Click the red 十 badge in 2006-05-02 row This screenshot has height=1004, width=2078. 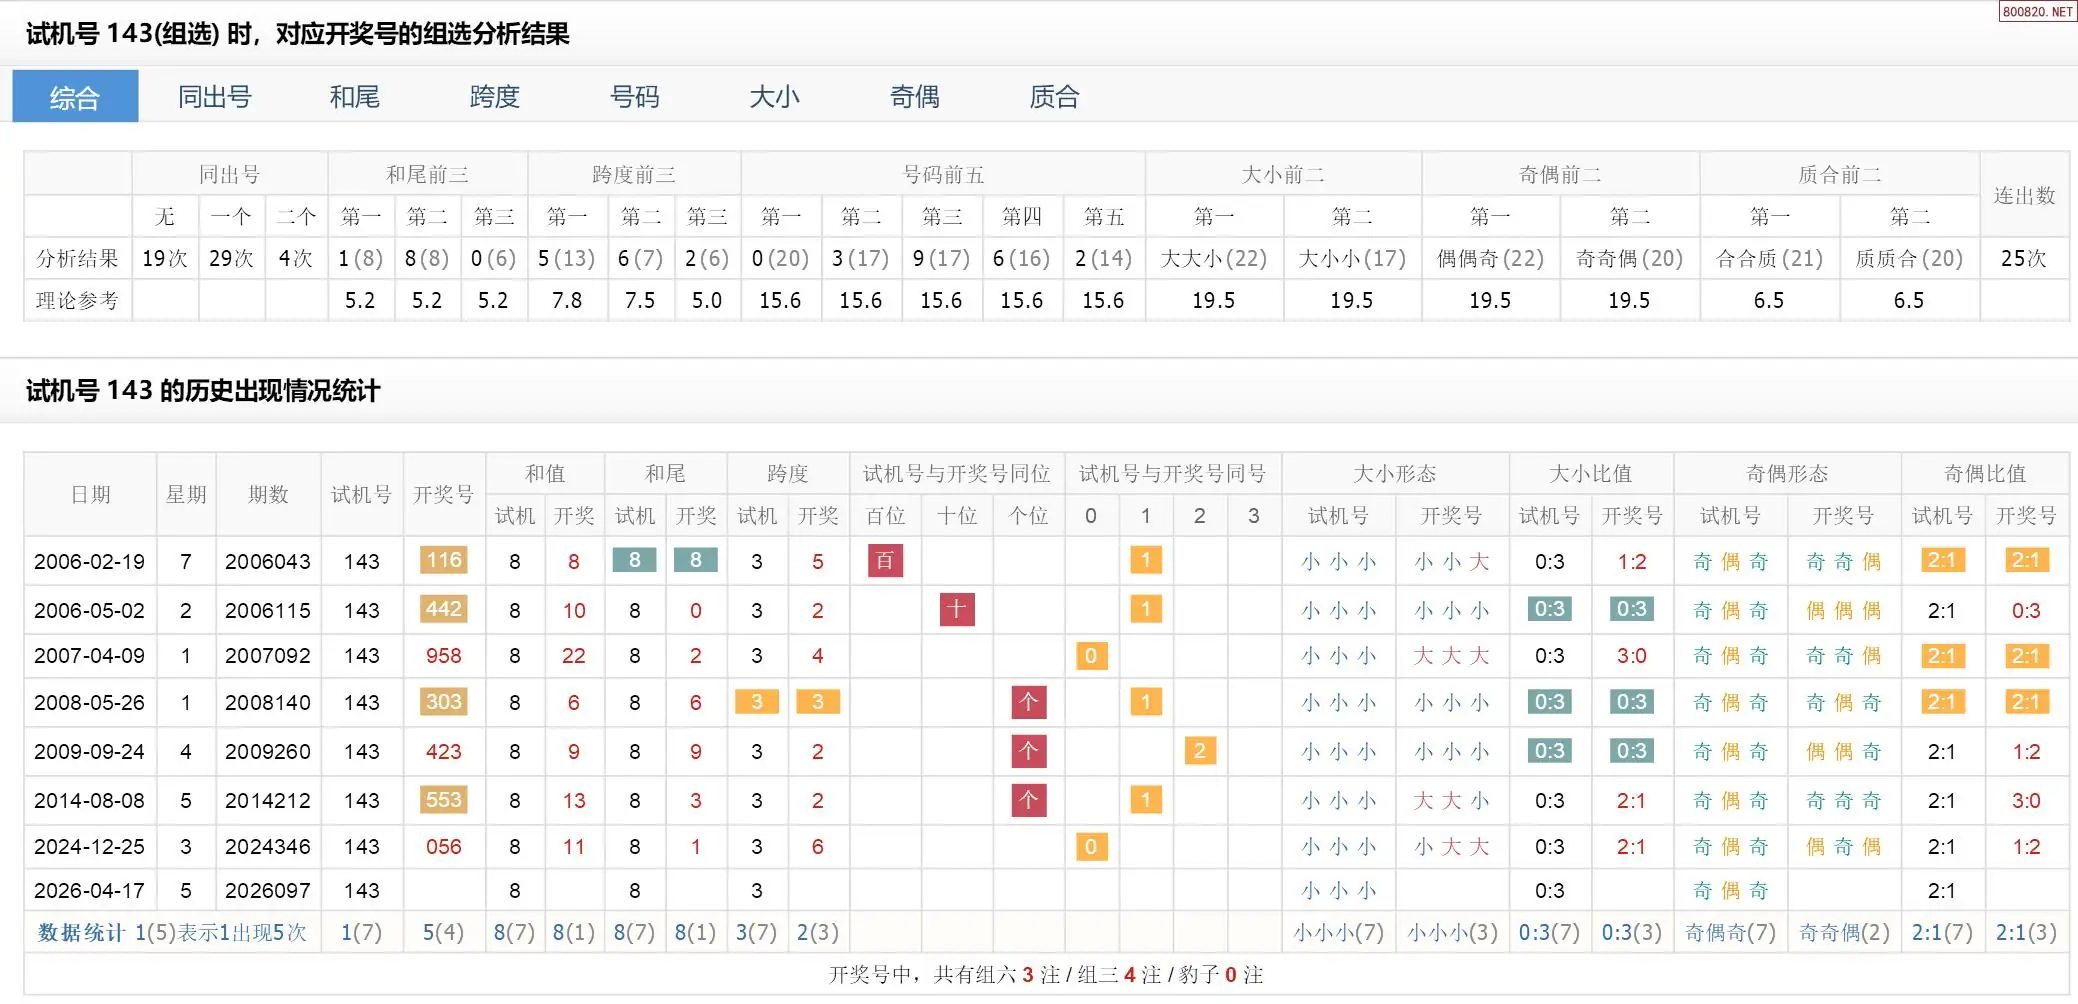click(957, 610)
